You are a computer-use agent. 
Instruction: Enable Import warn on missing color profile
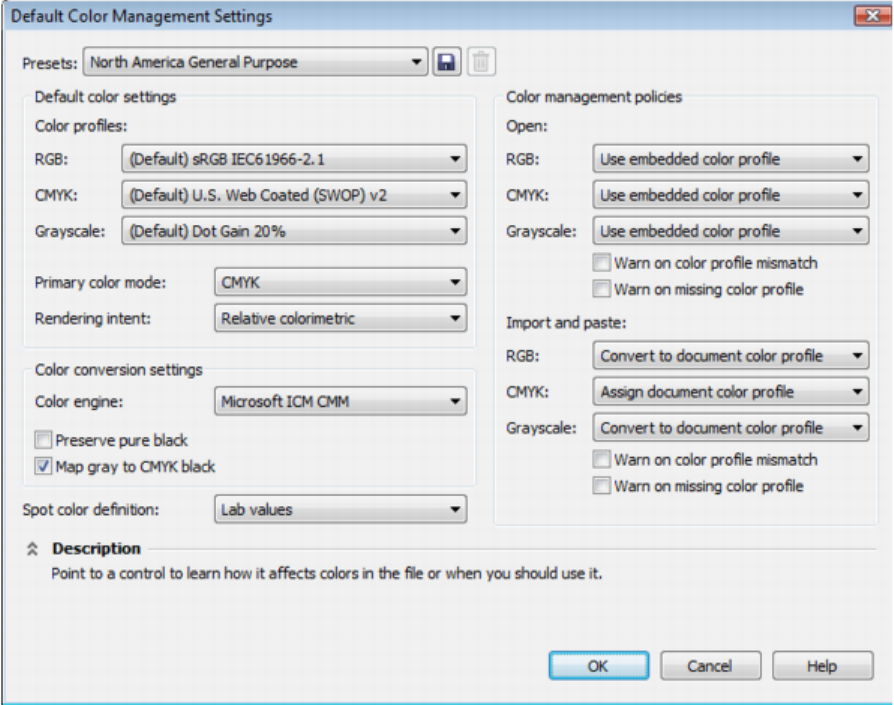click(x=601, y=487)
